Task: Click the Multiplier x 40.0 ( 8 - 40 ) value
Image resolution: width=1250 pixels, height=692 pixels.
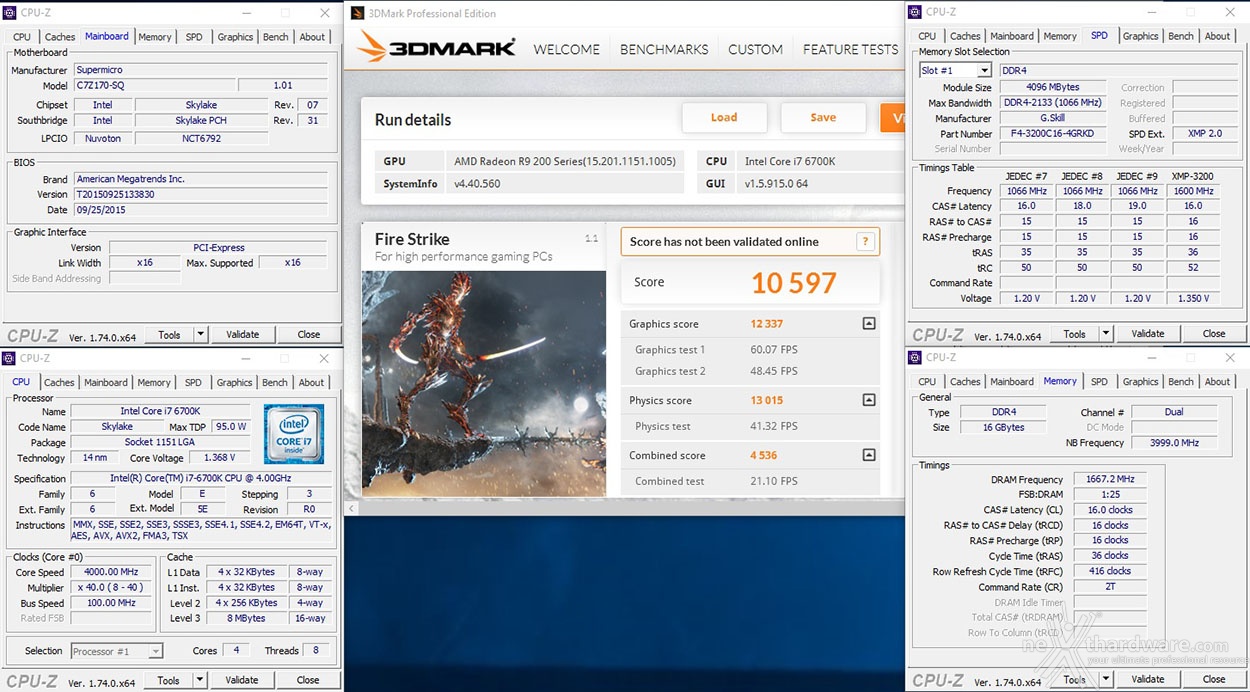Action: click(110, 588)
